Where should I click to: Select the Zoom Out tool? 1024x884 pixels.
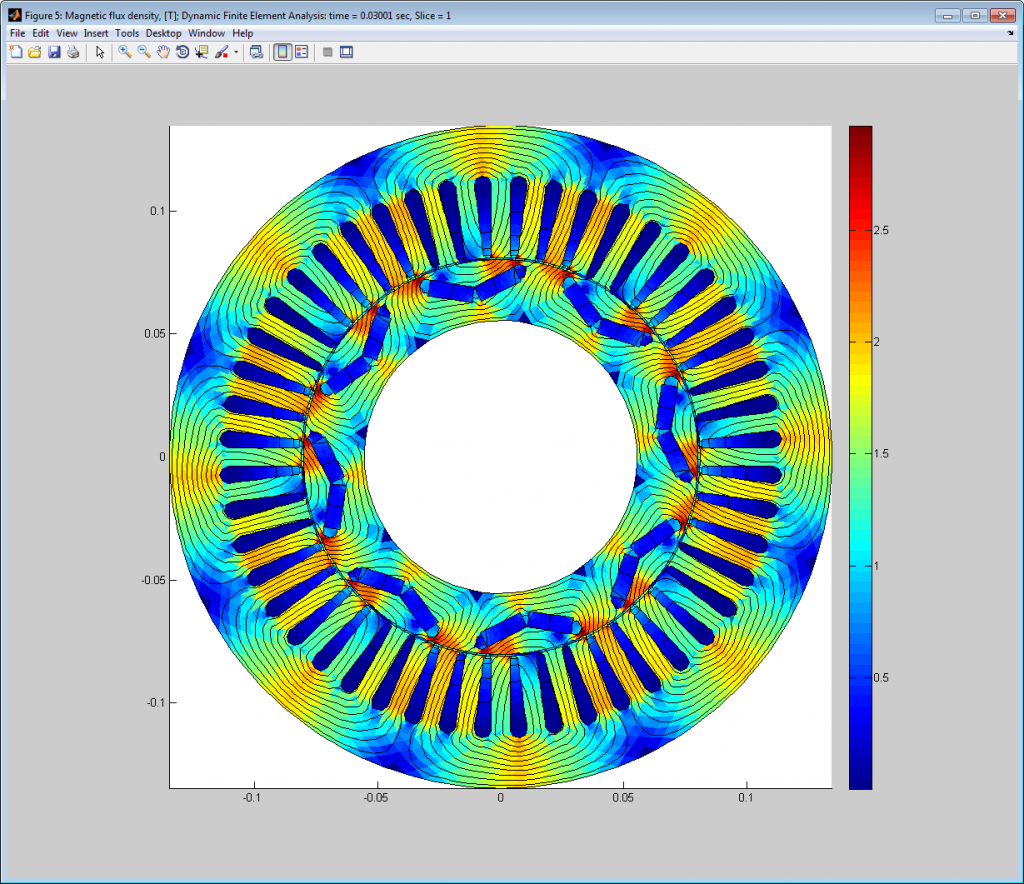pos(143,52)
